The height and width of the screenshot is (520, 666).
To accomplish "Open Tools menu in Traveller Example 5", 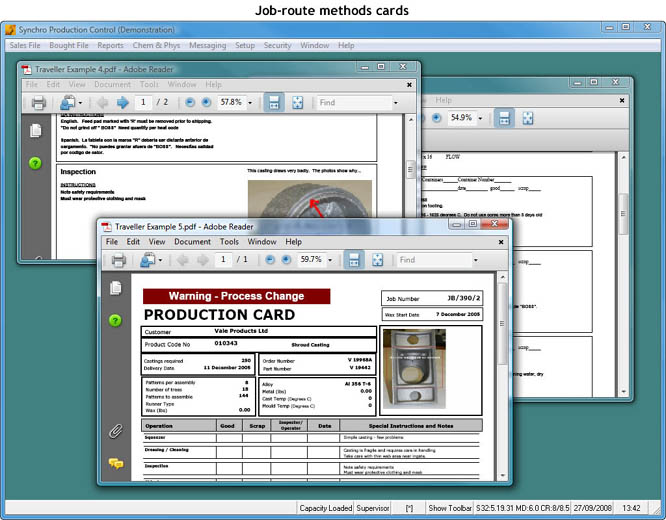I will [x=229, y=242].
